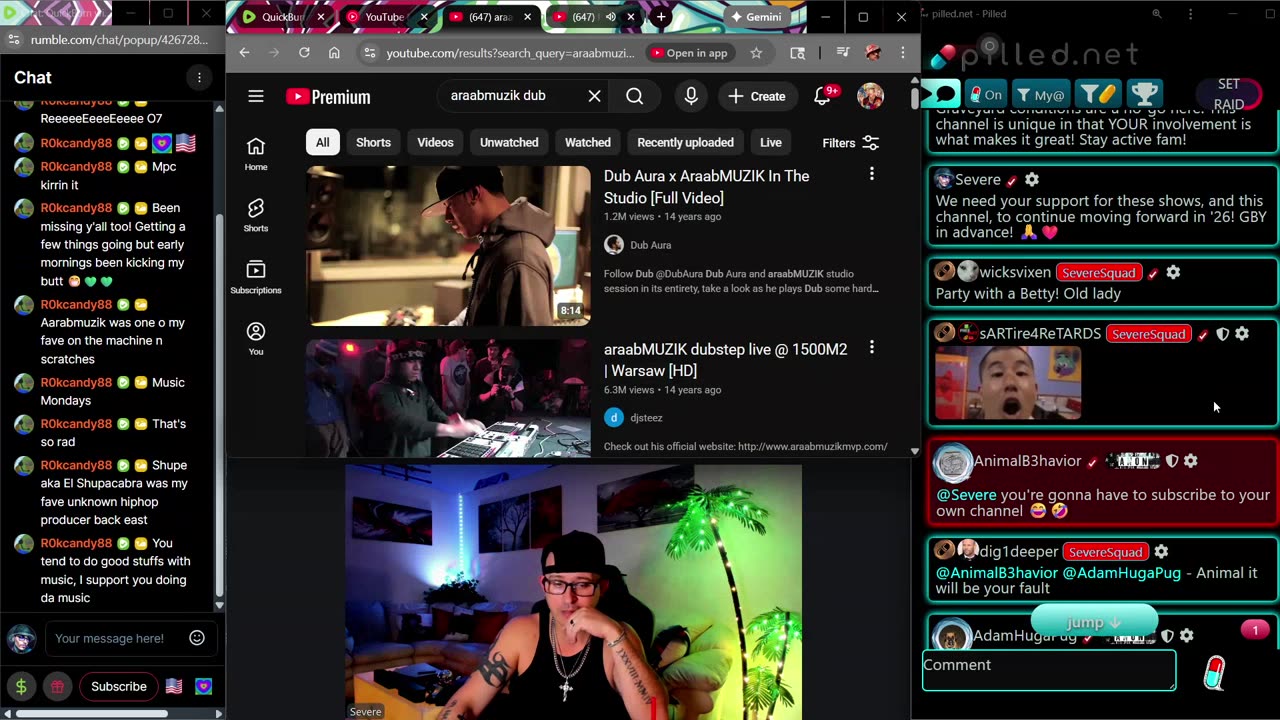Open settings gear next to Severe
Viewport: 1280px width, 720px height.
click(1032, 180)
